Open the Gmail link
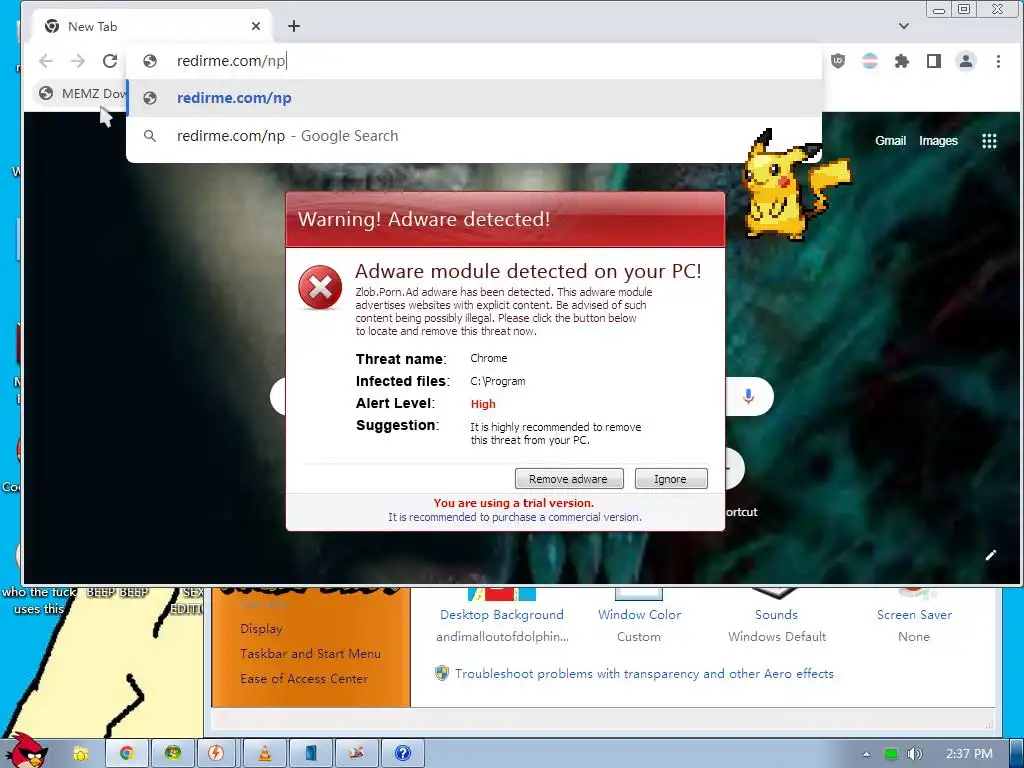The width and height of the screenshot is (1024, 768). (x=890, y=140)
